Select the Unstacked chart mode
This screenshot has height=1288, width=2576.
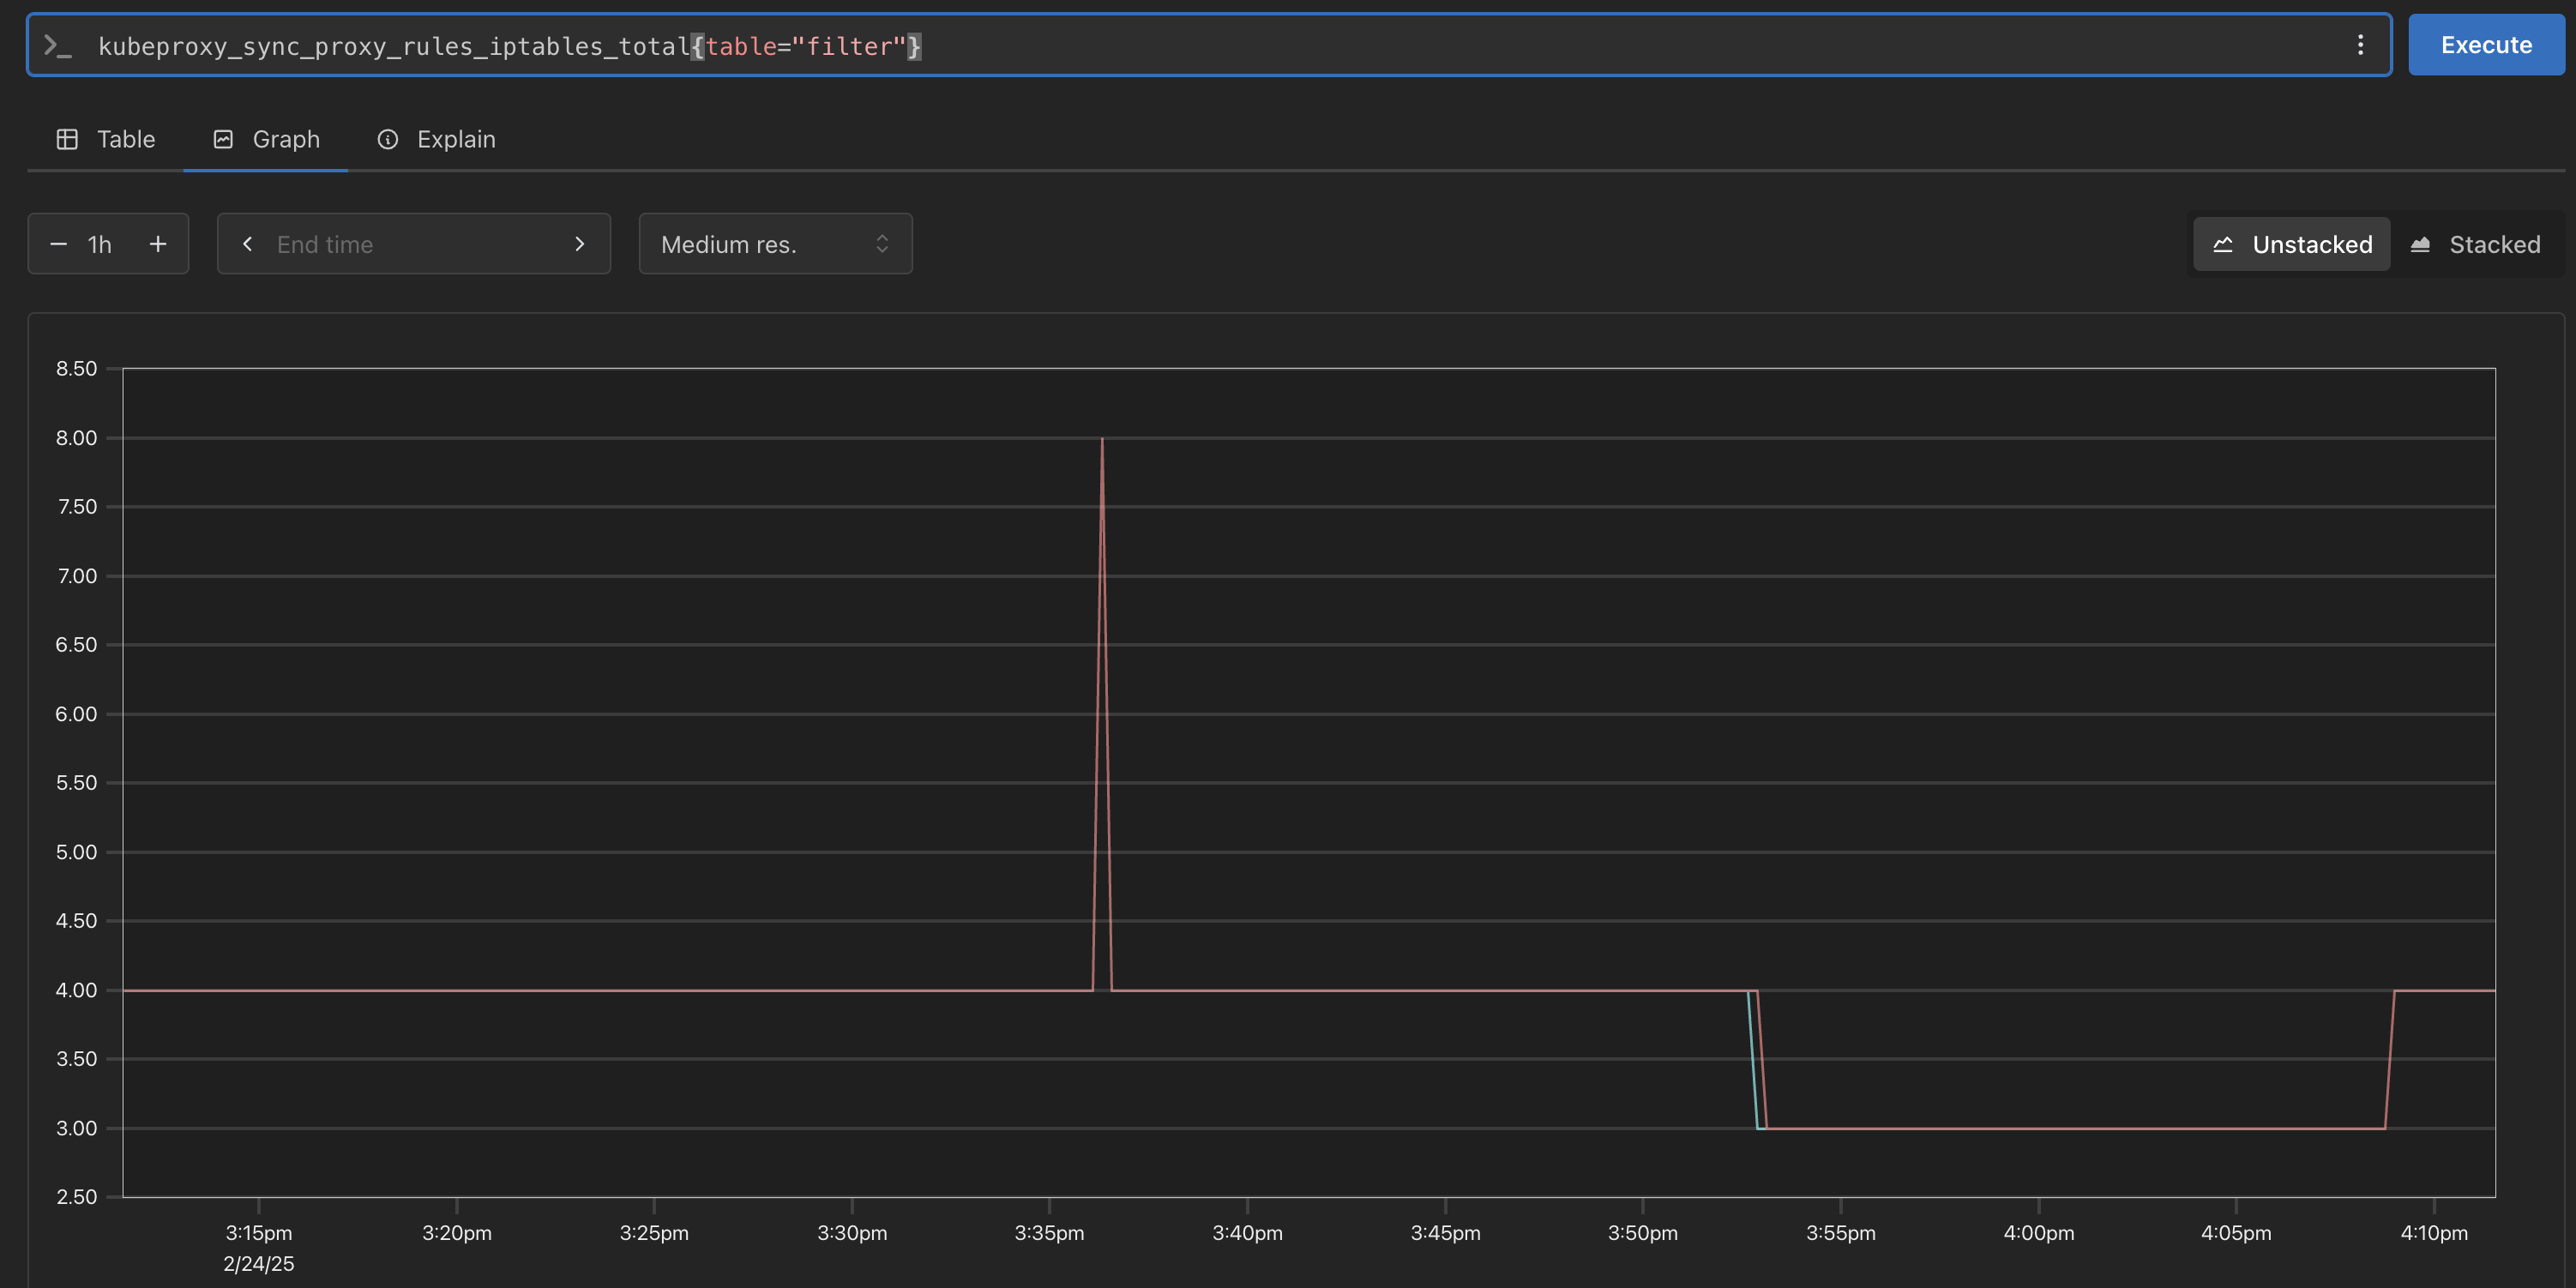pyautogui.click(x=2291, y=244)
